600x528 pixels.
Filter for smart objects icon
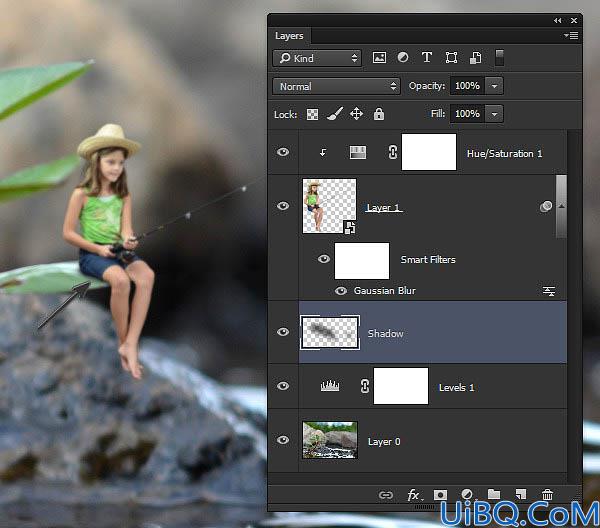point(475,58)
